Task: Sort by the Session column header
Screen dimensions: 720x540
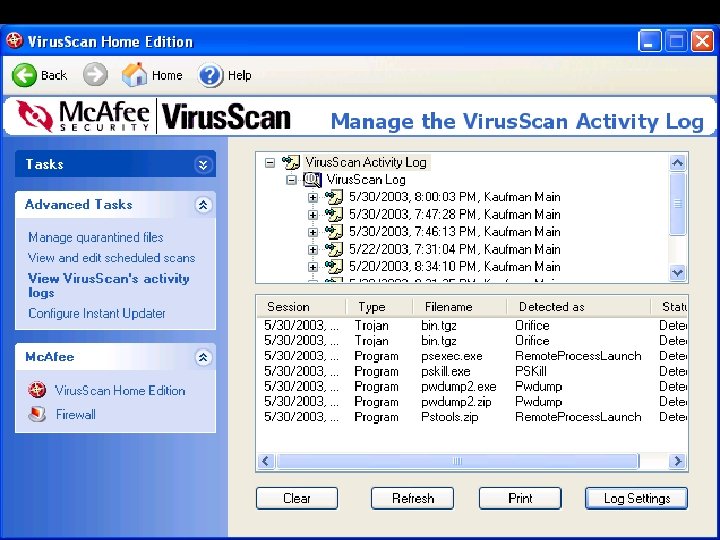Action: 301,306
